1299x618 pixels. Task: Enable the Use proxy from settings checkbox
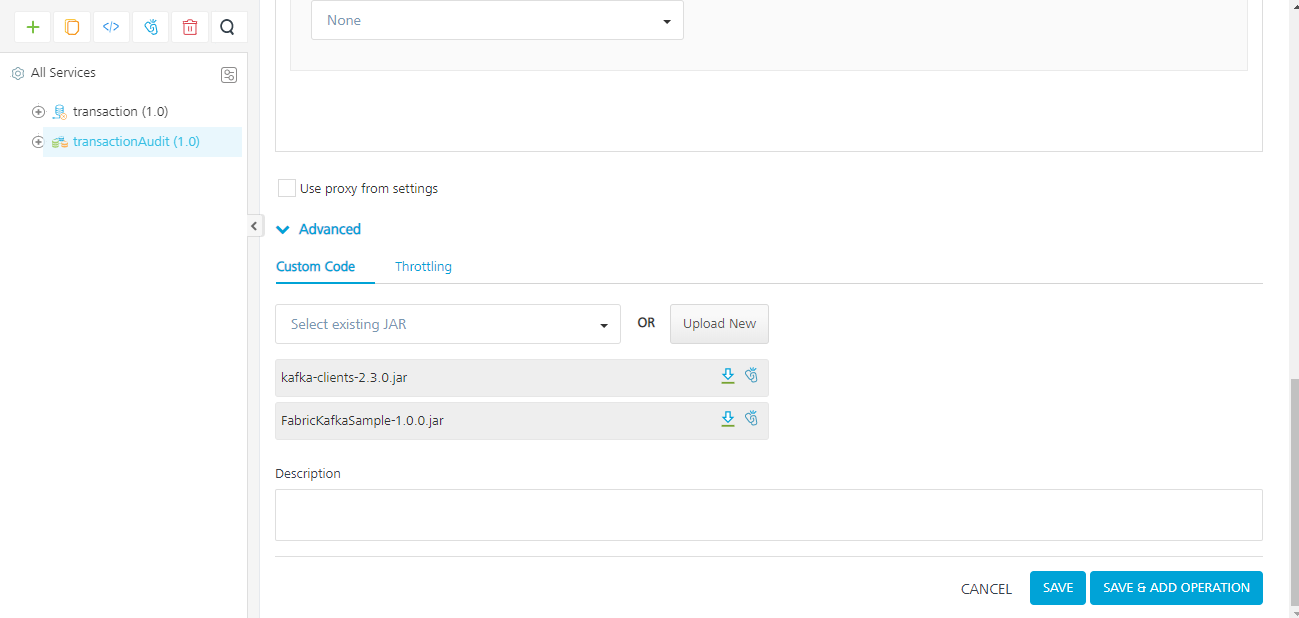pyautogui.click(x=286, y=188)
